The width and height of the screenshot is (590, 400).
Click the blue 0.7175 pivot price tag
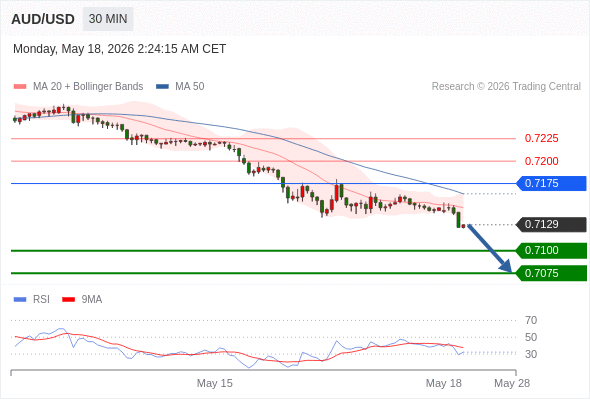click(551, 184)
